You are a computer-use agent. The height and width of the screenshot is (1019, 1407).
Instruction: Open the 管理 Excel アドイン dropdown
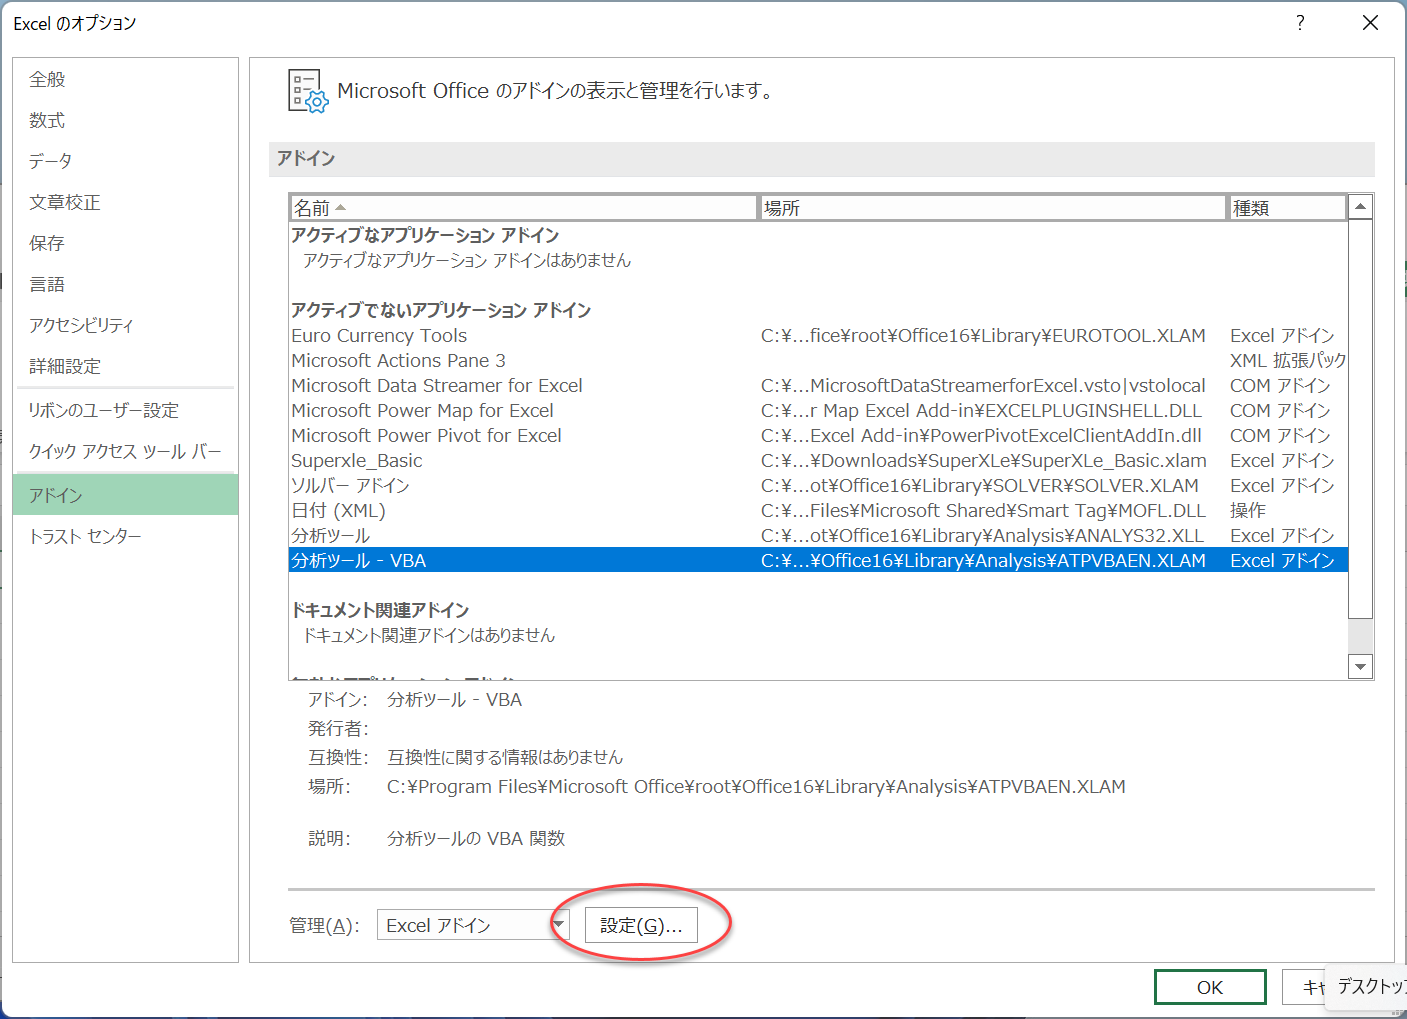pyautogui.click(x=473, y=925)
